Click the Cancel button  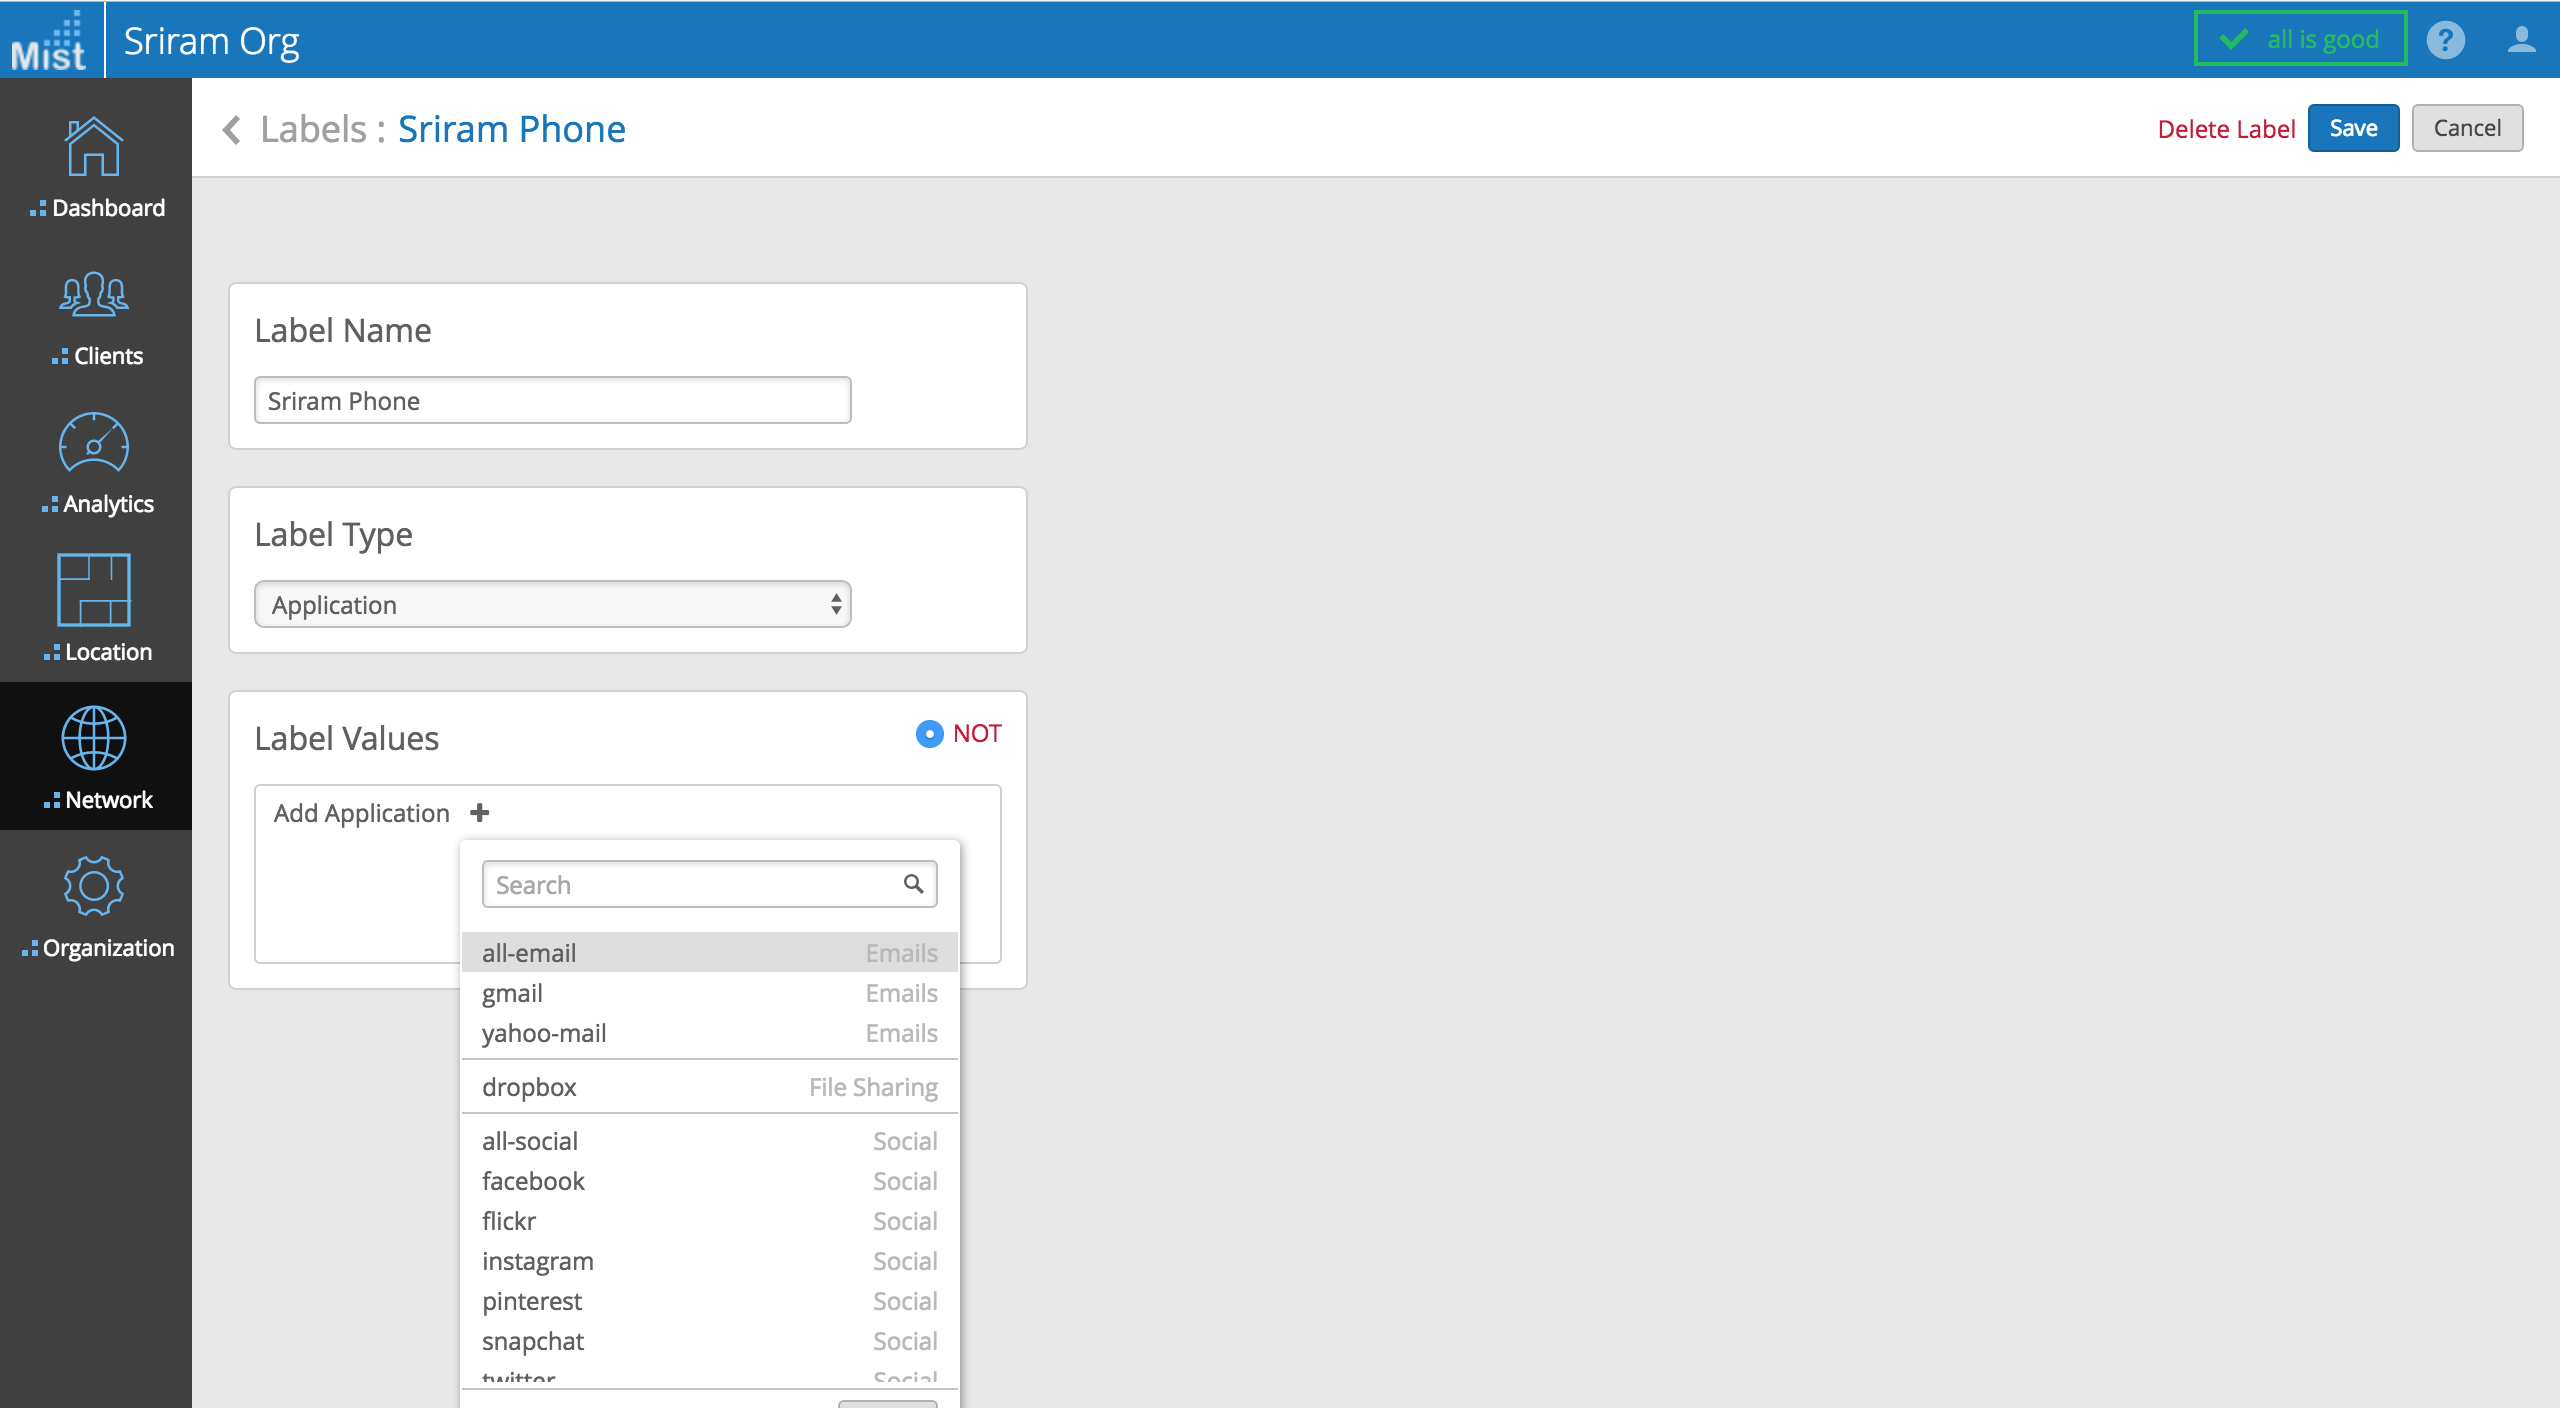coord(2466,128)
